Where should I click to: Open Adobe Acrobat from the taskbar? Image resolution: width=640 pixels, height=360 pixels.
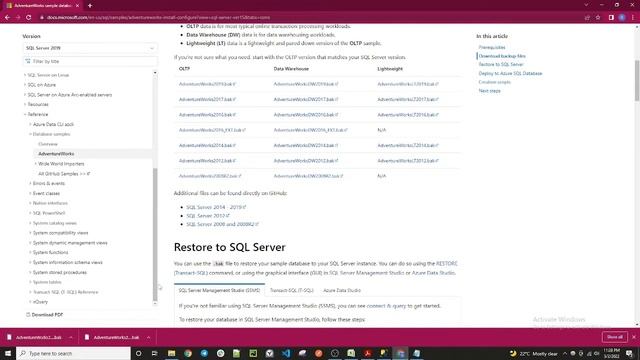point(367,353)
